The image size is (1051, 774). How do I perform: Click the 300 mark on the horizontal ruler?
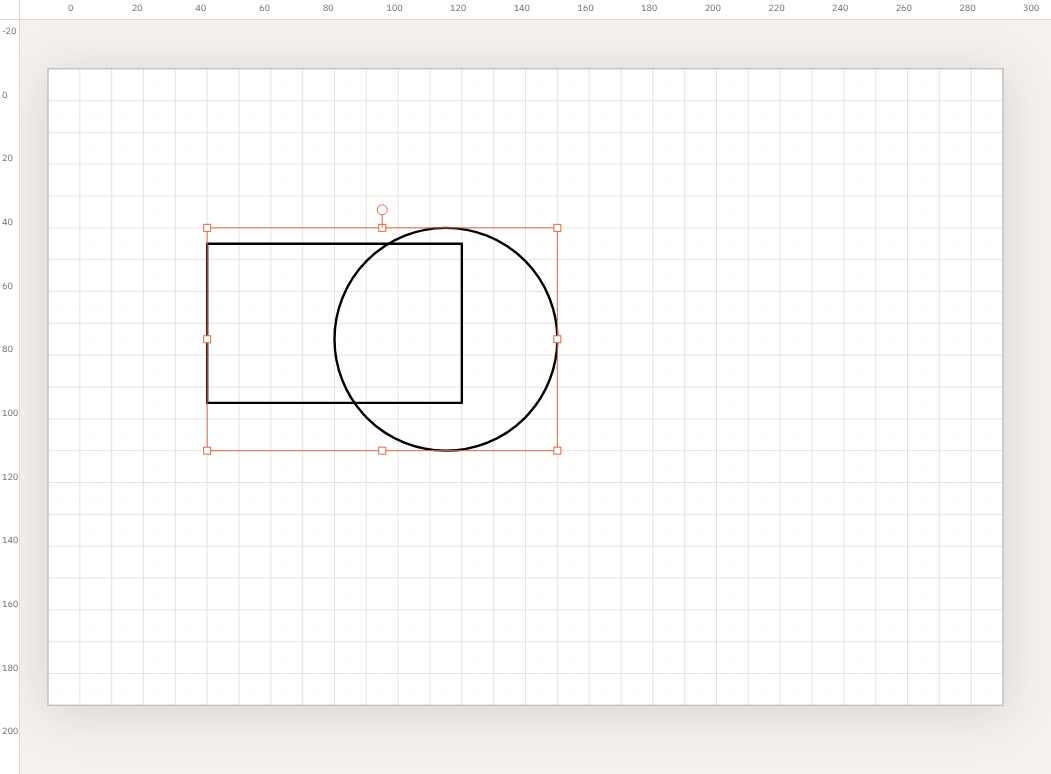tap(1031, 8)
